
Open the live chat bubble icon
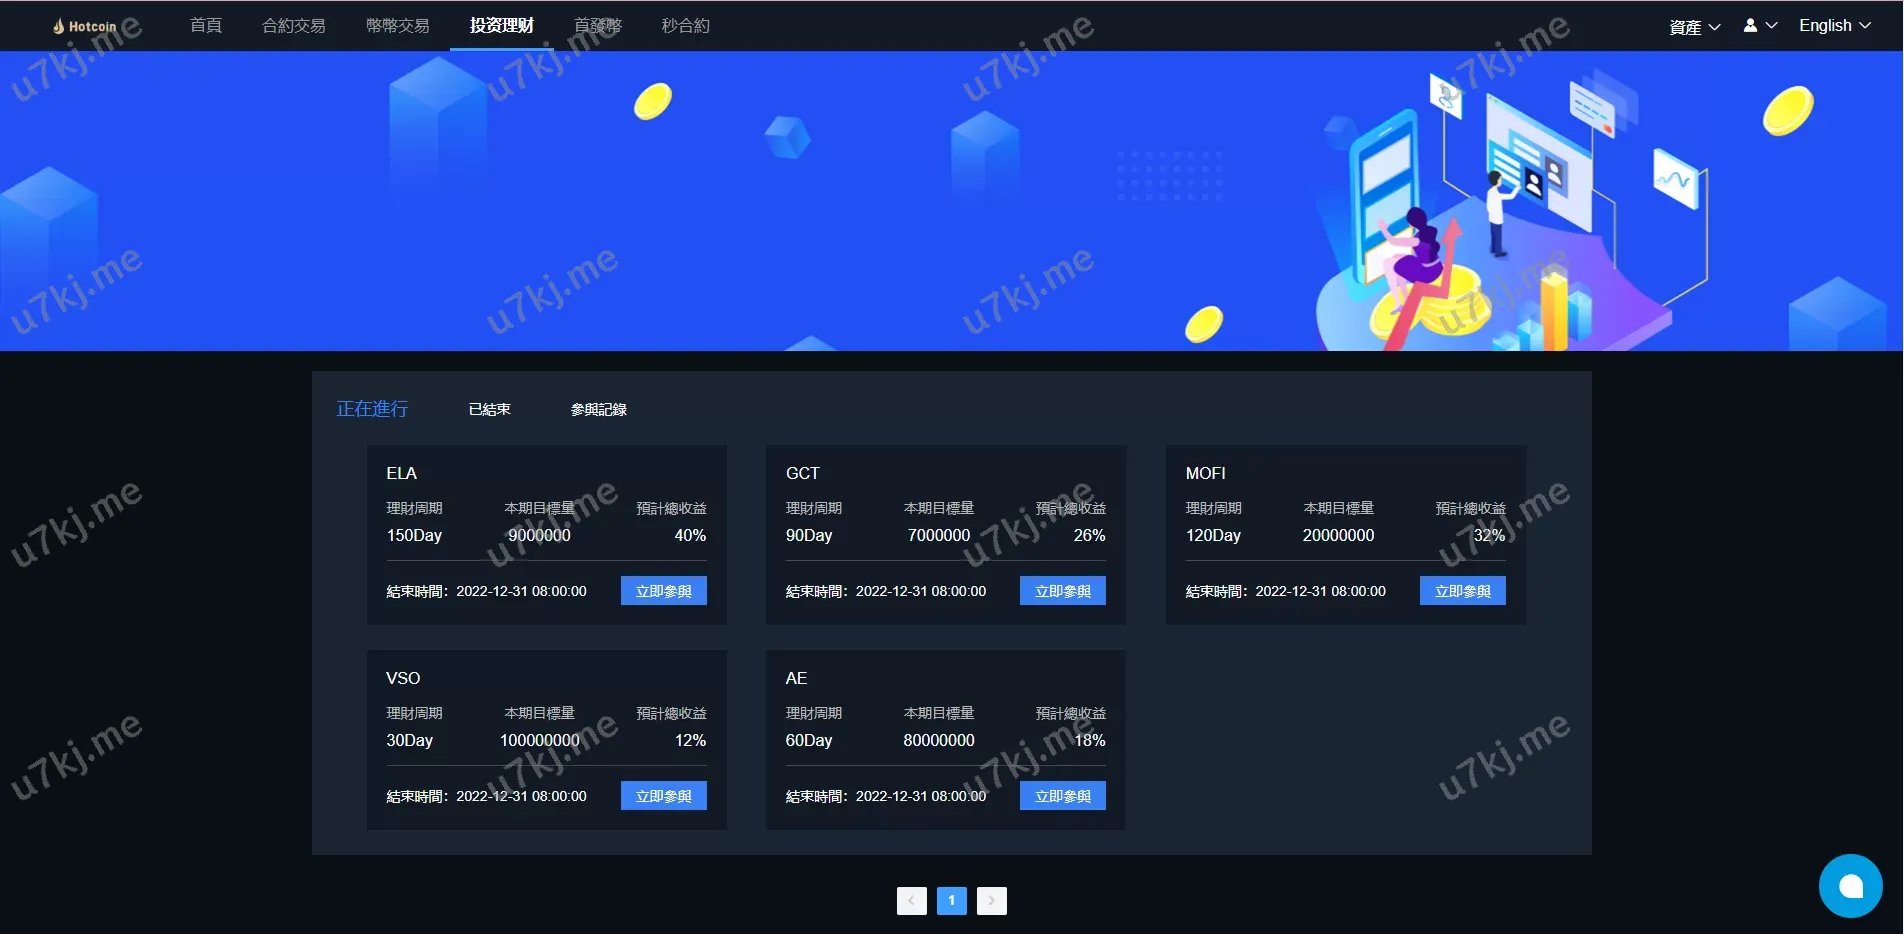(x=1850, y=886)
